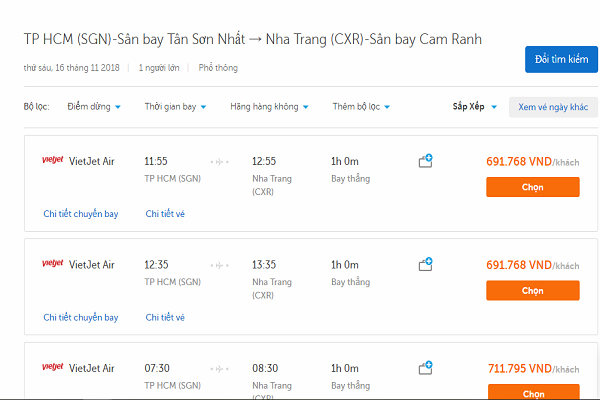Click the 691.768 VND price of 12:35 flight

coord(519,265)
